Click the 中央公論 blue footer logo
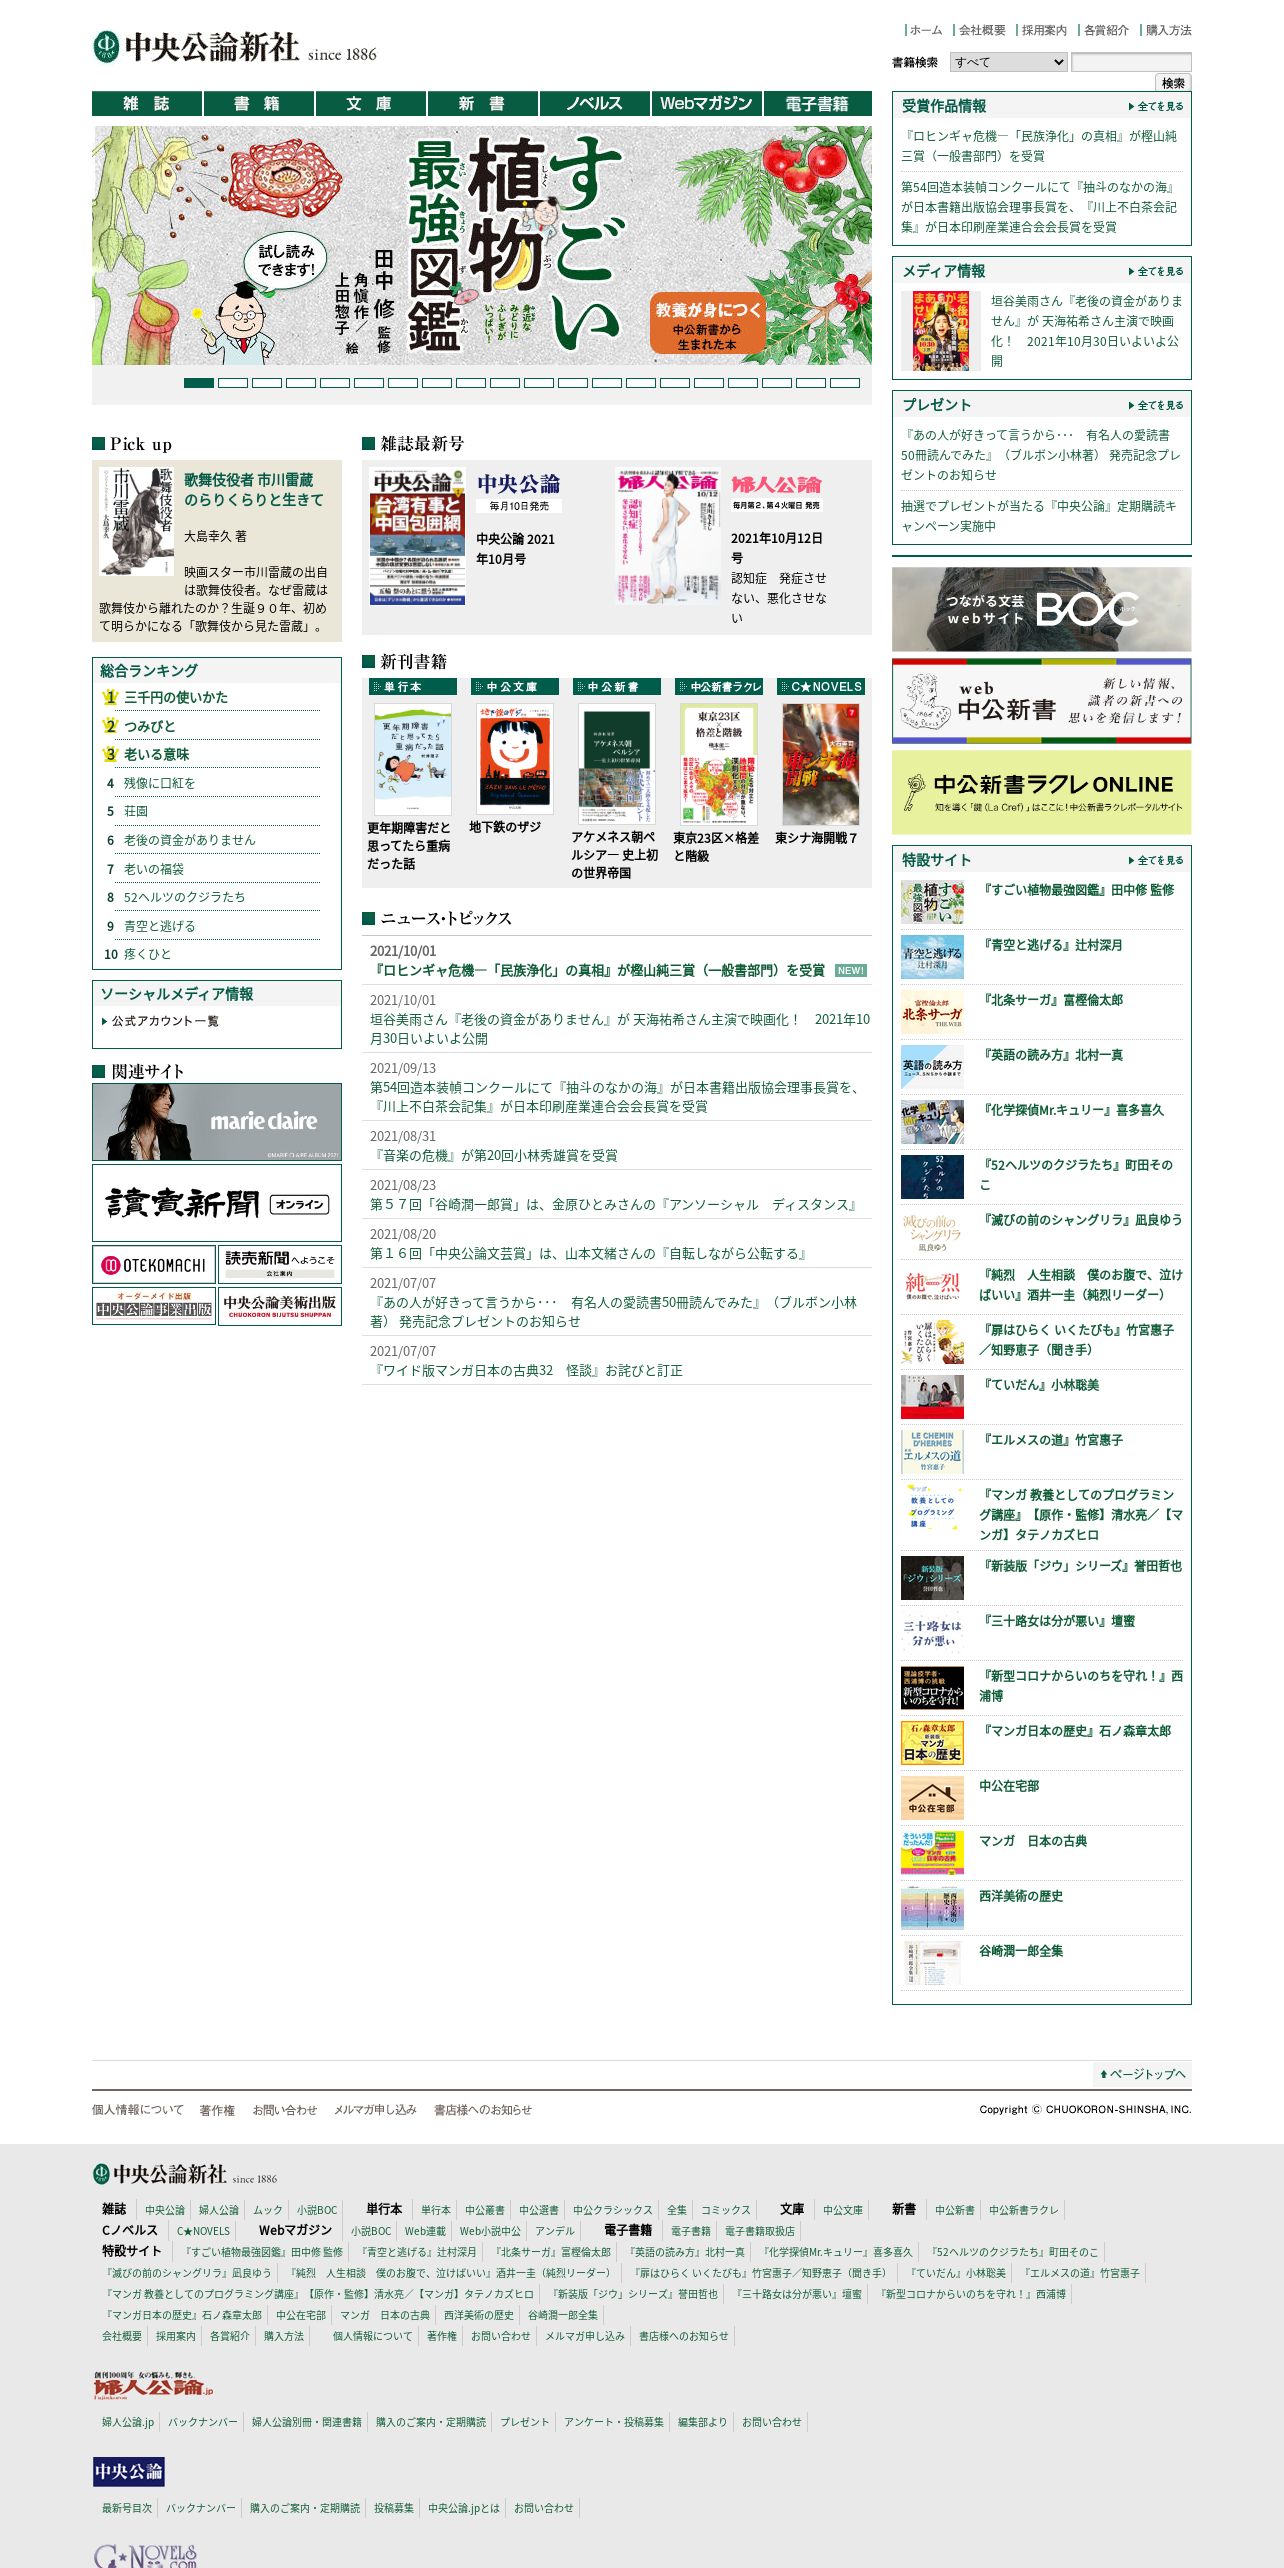Screen dimensions: 1284x2568 click(x=129, y=2471)
